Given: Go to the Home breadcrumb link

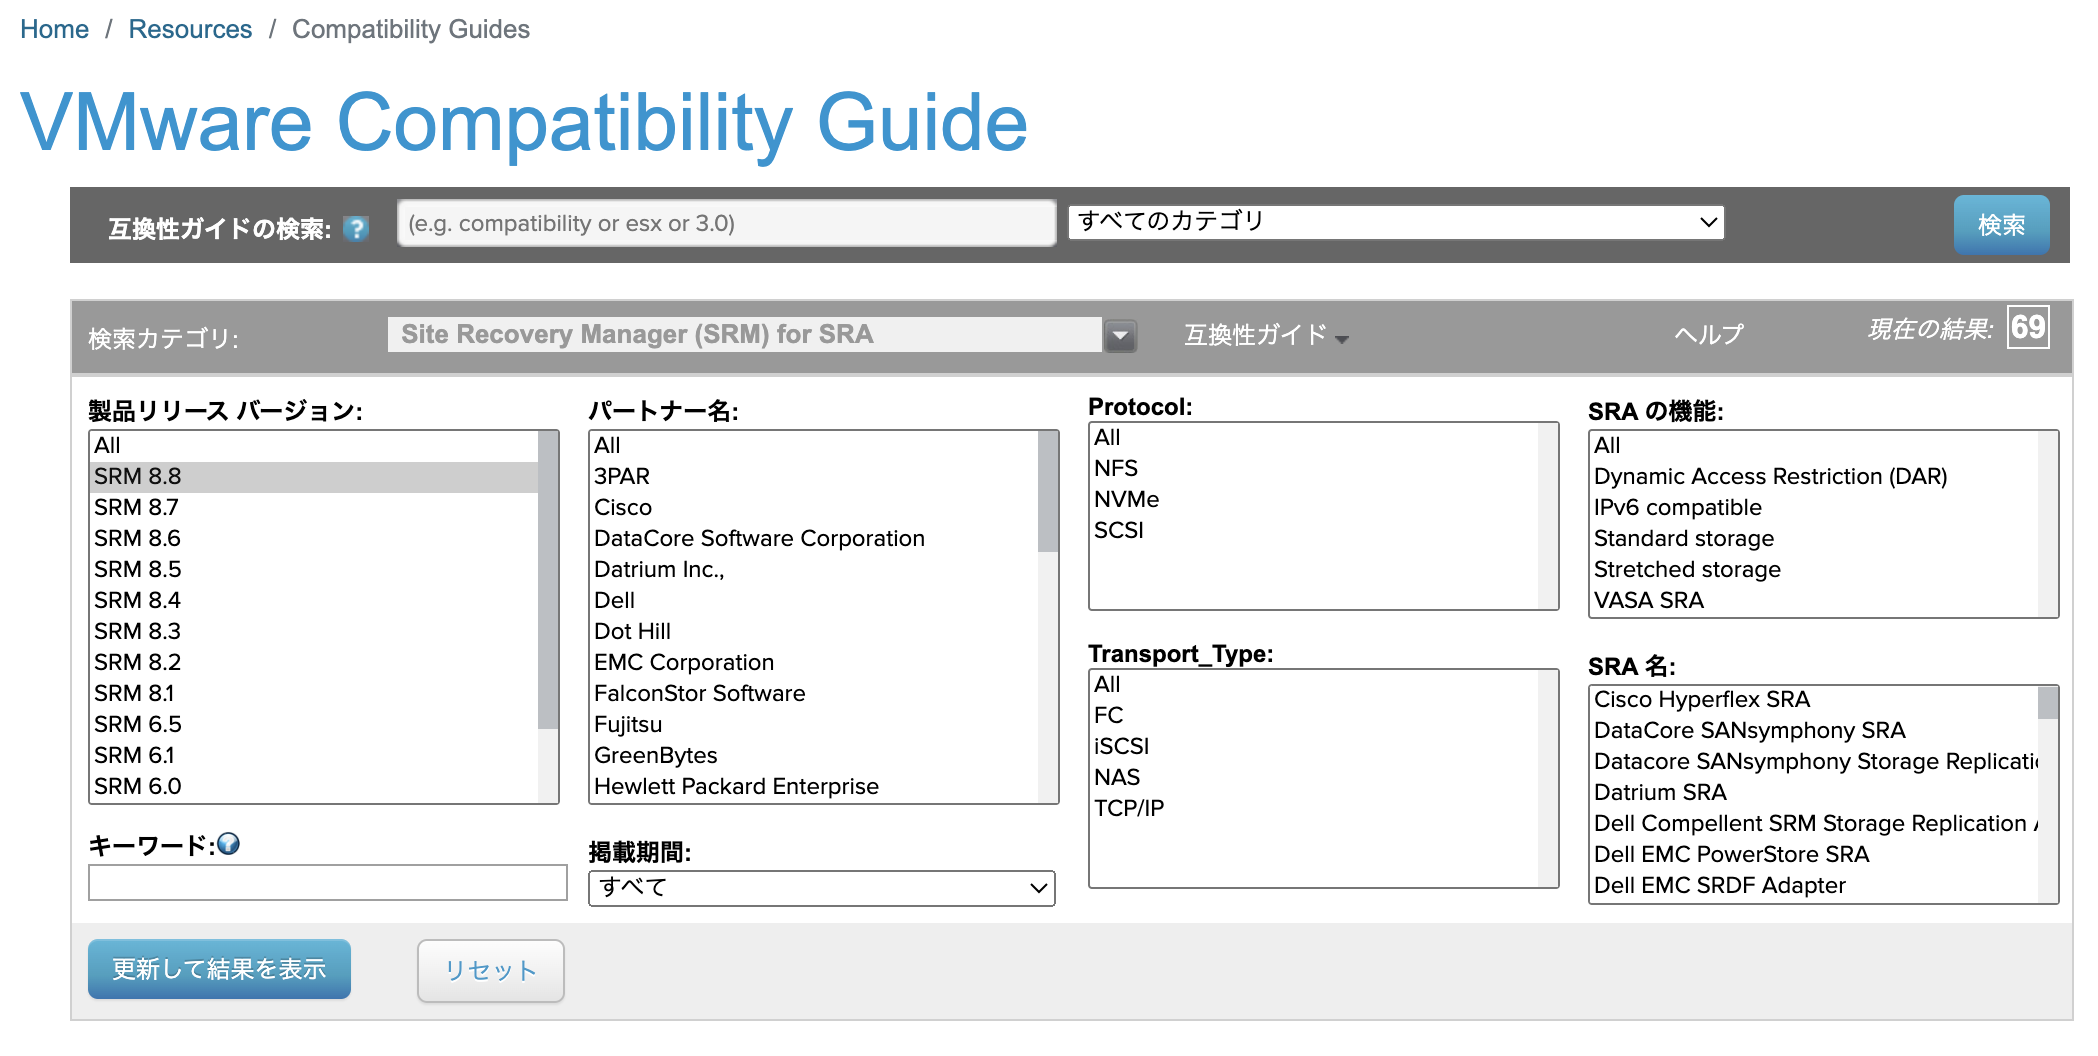Looking at the screenshot, I should pyautogui.click(x=54, y=29).
